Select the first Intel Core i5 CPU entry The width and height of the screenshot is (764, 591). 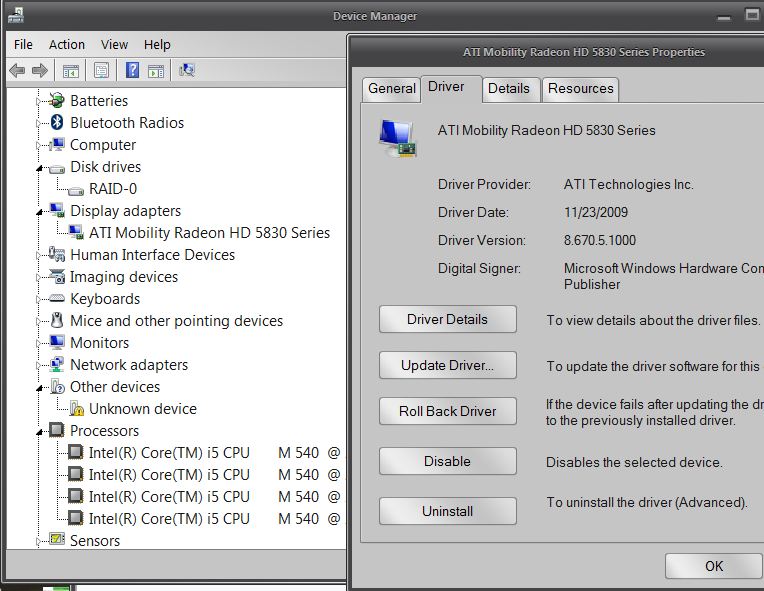click(x=214, y=453)
